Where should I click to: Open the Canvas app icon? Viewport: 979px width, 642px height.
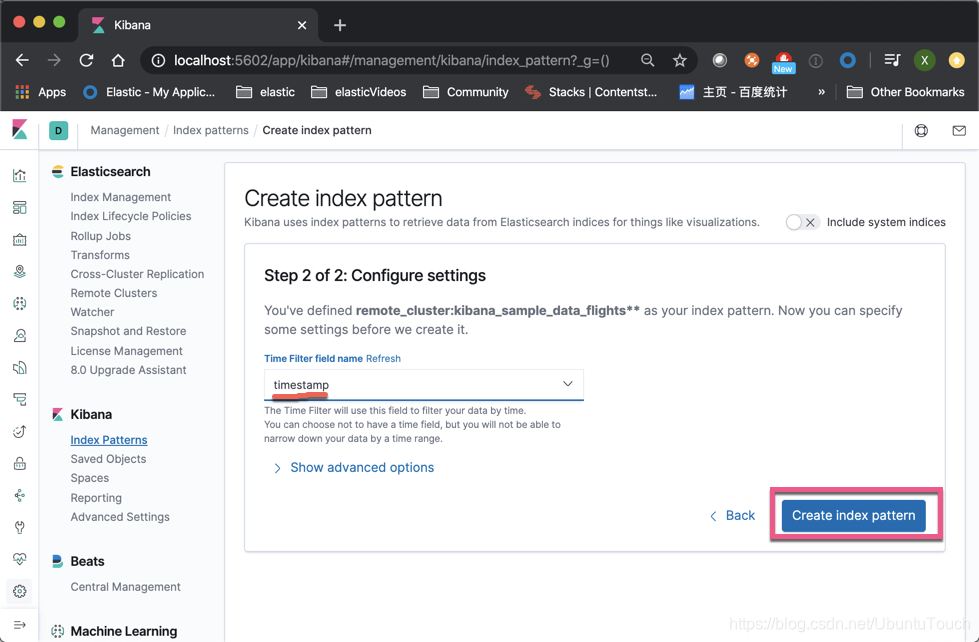coord(19,239)
